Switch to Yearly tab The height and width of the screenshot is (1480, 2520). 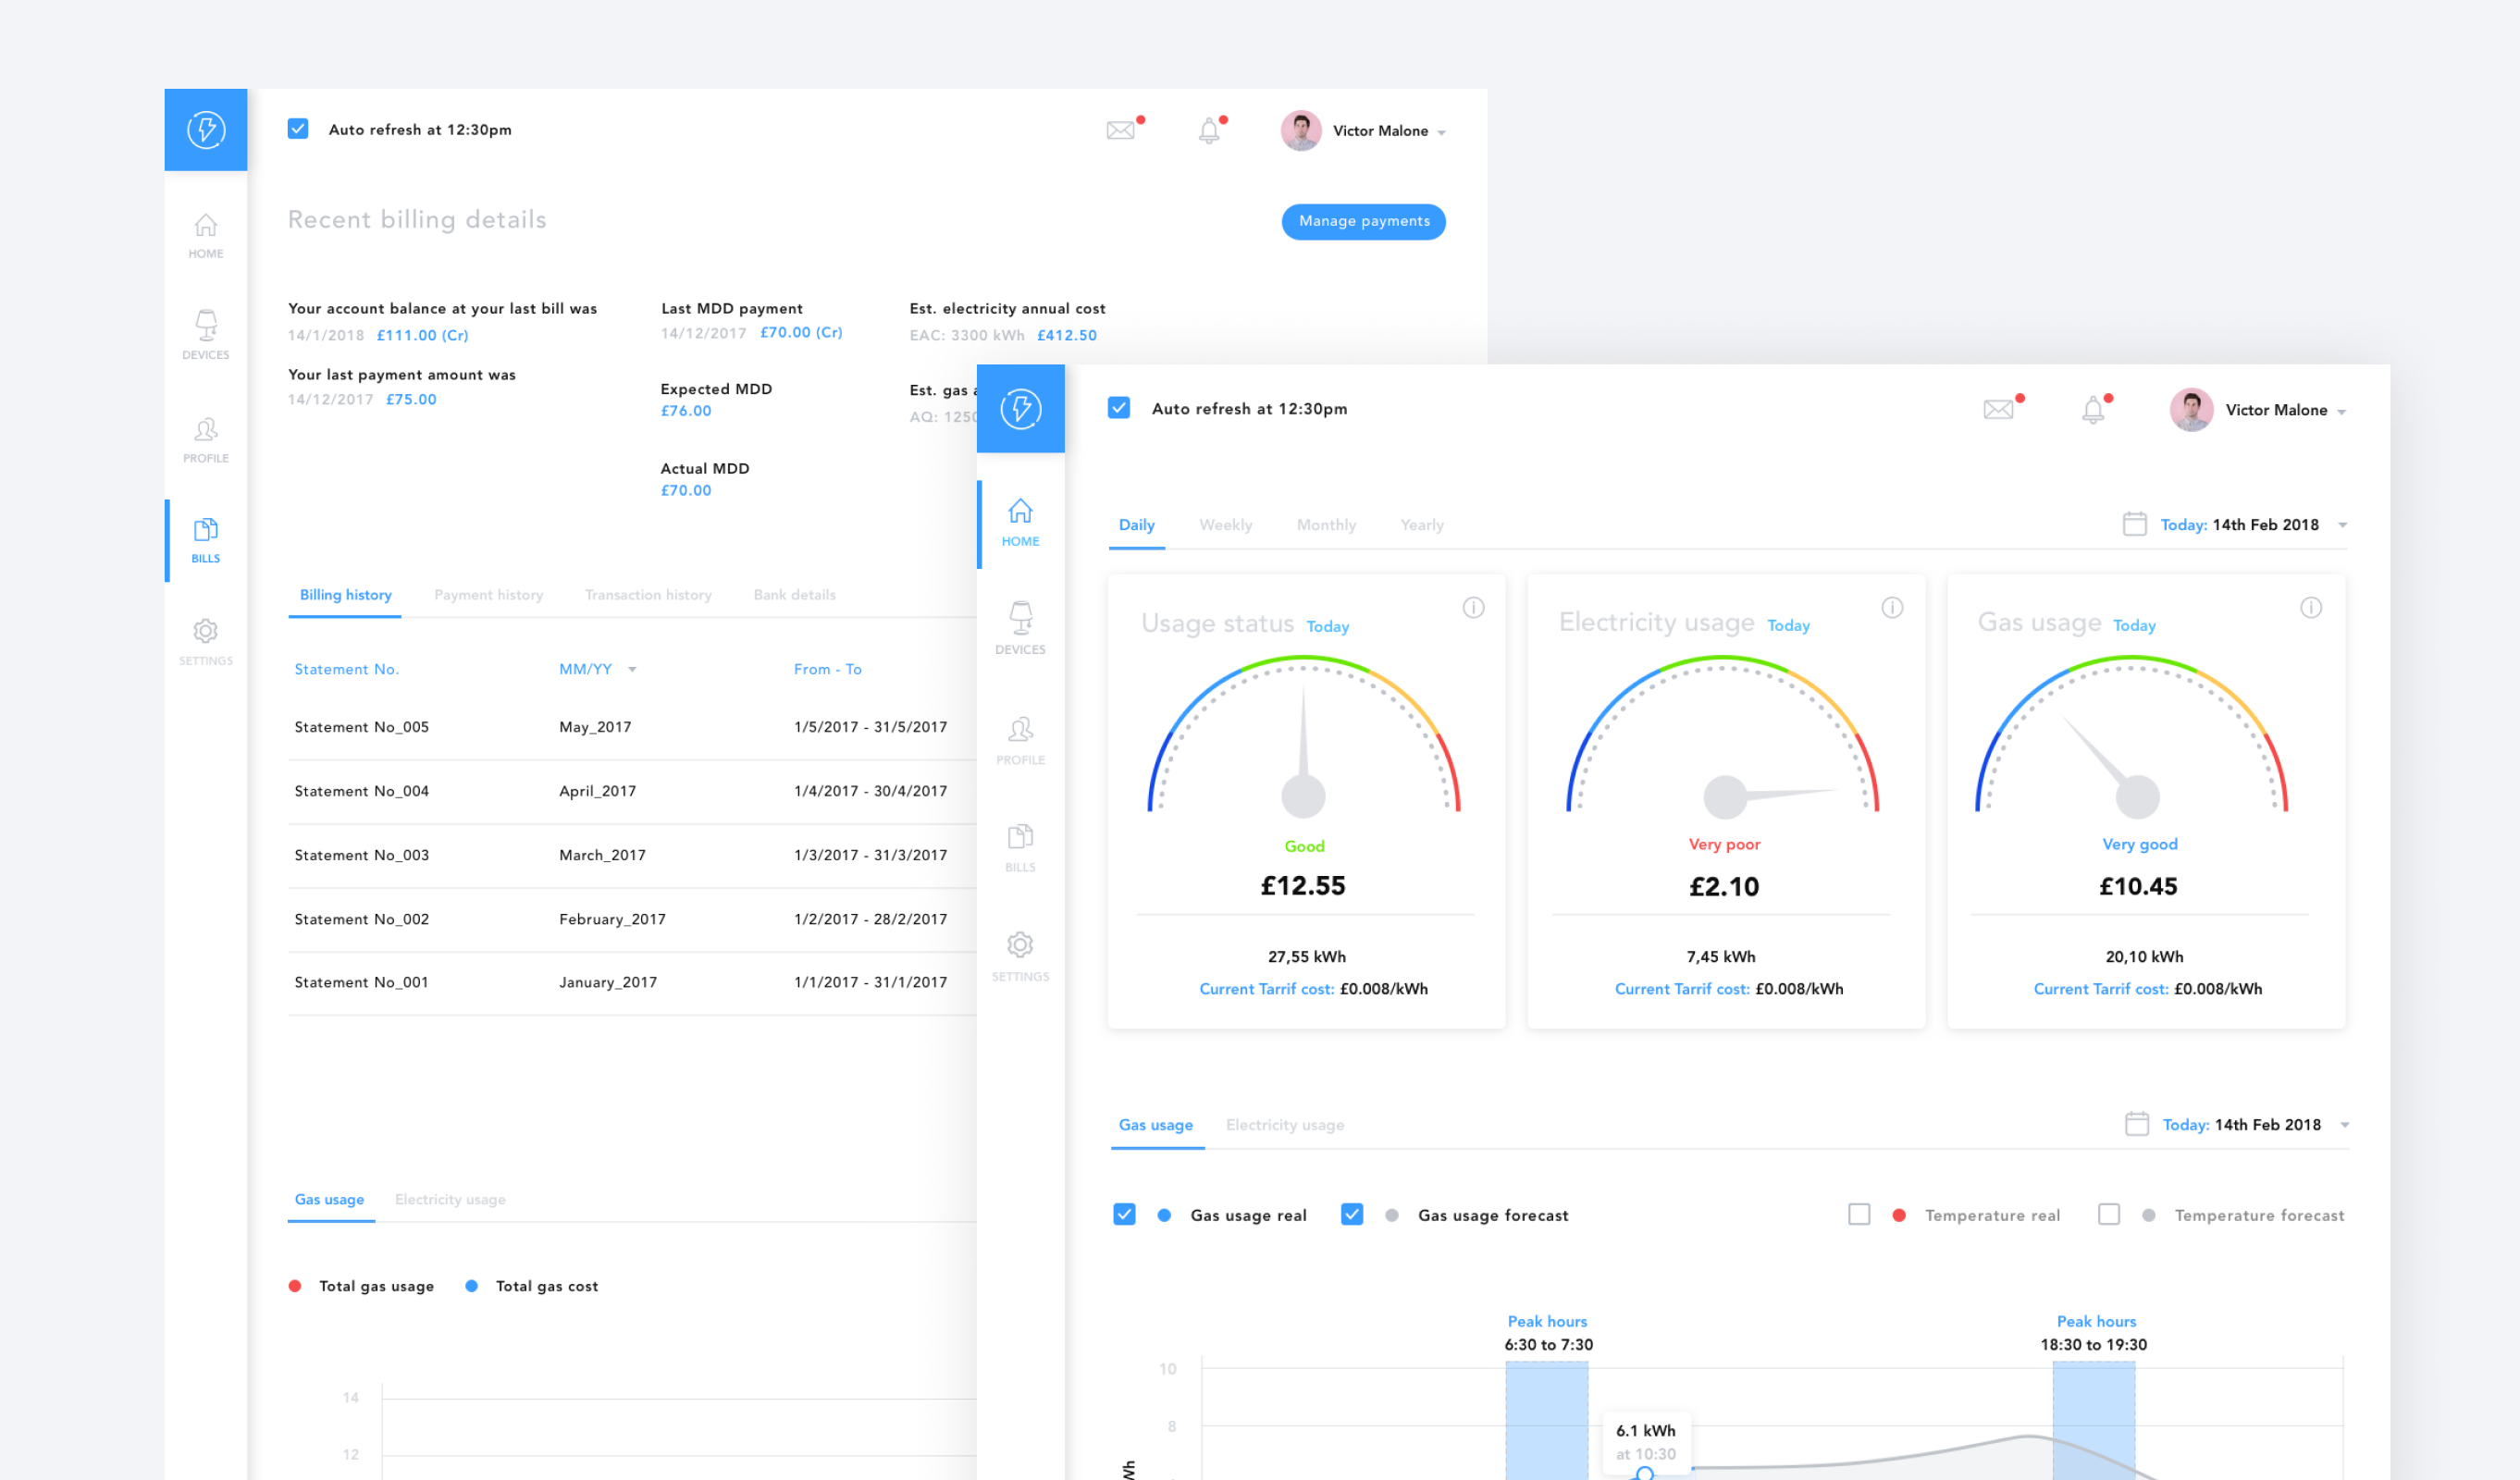point(1422,525)
